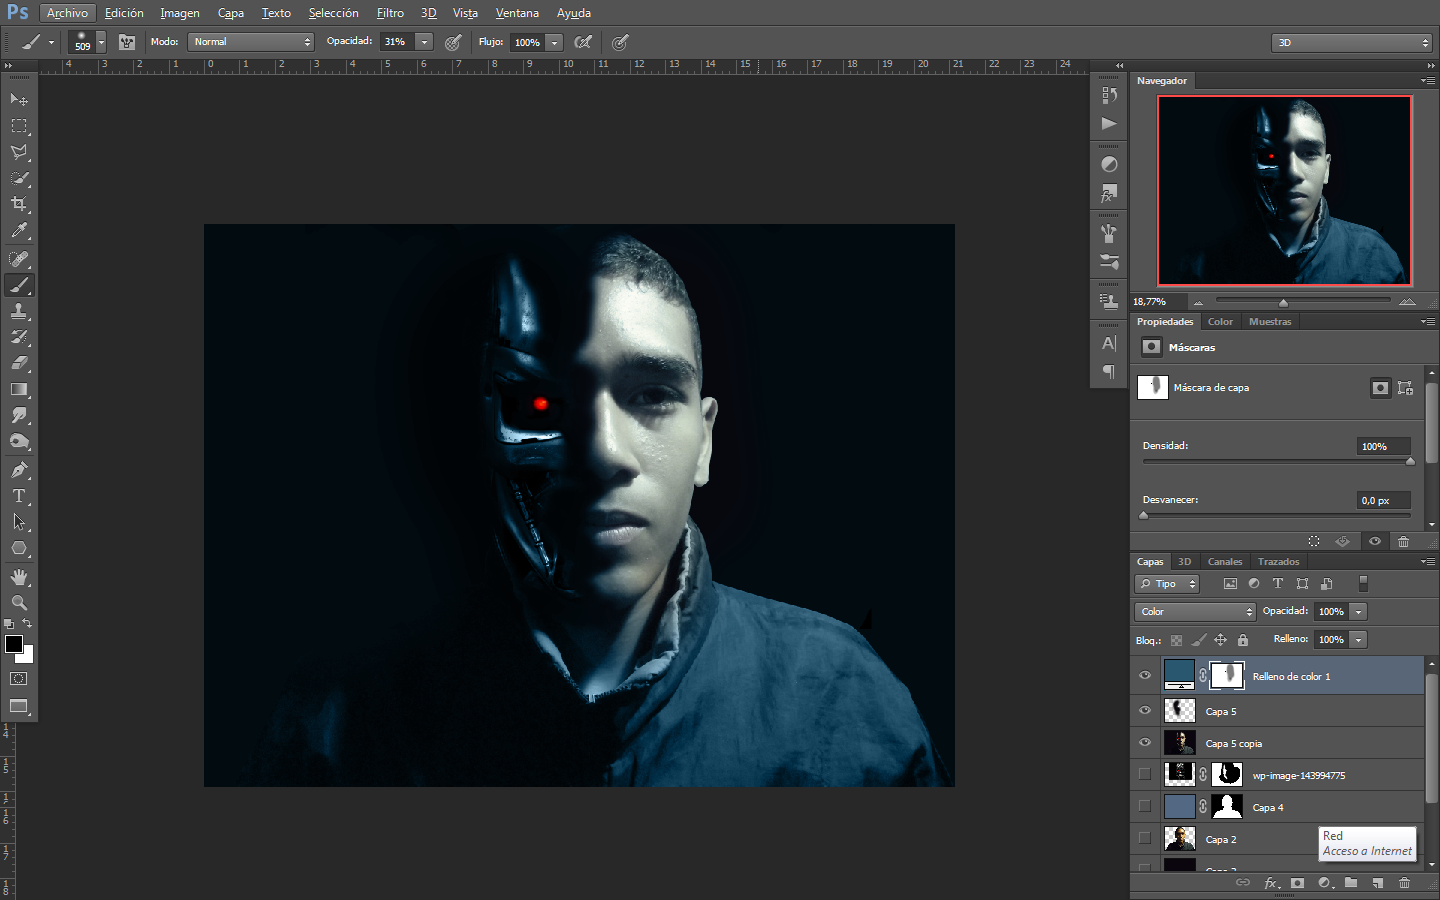Click the Navigator zoom percentage field
1440x900 pixels.
point(1157,301)
